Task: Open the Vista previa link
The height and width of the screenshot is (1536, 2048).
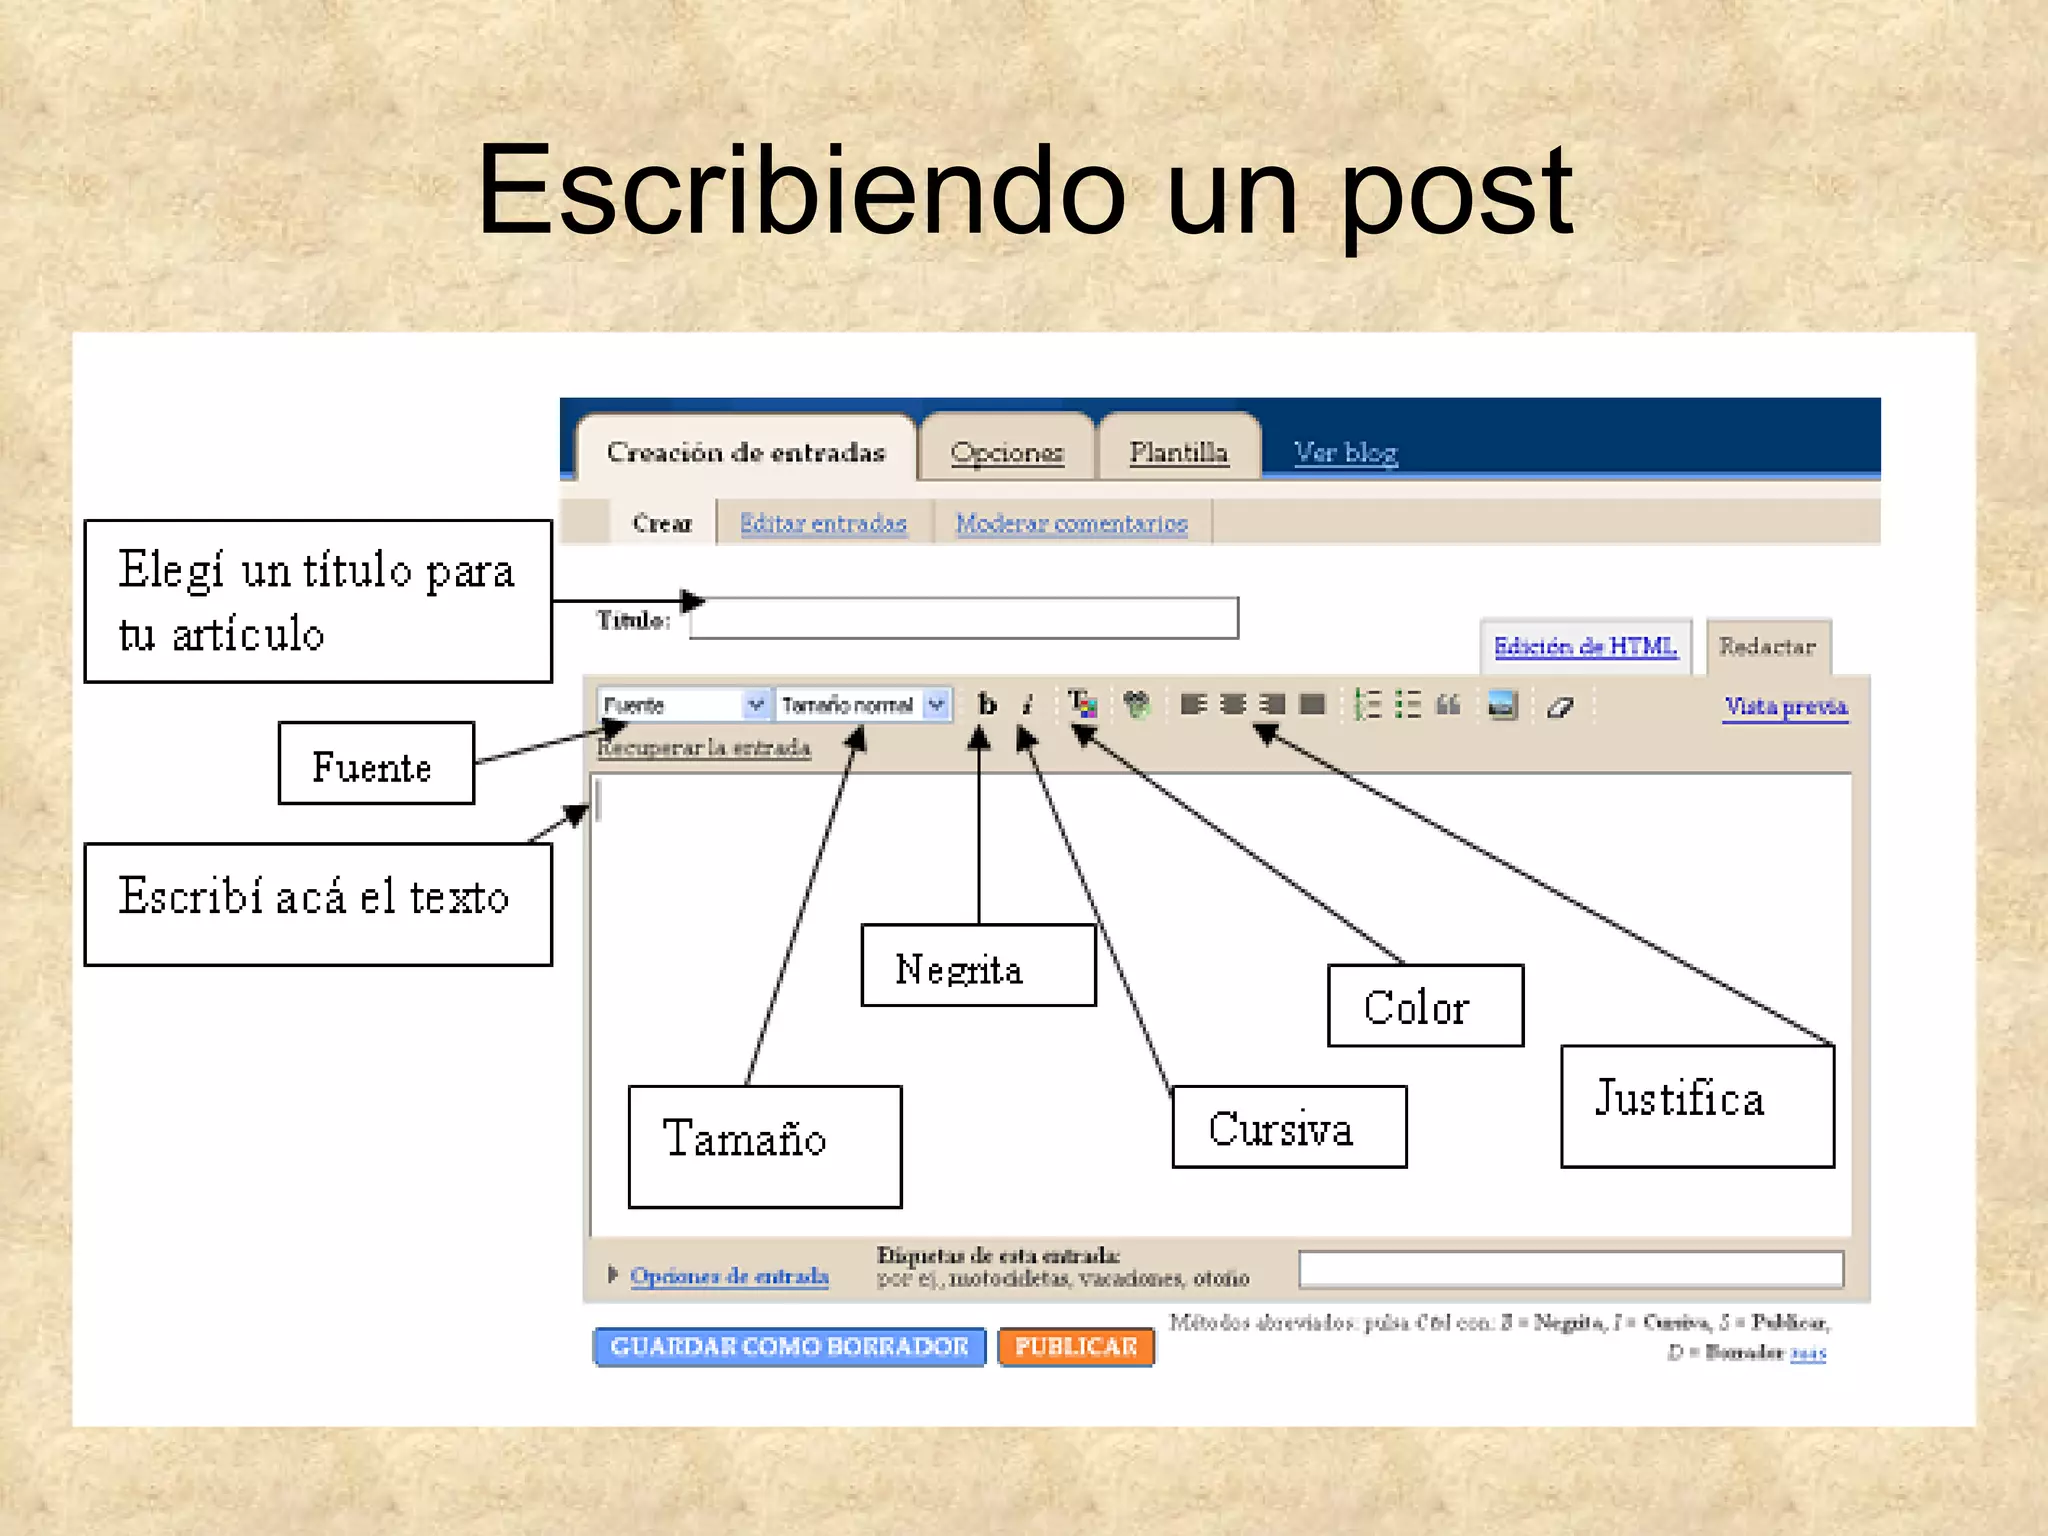Action: pyautogui.click(x=1786, y=706)
